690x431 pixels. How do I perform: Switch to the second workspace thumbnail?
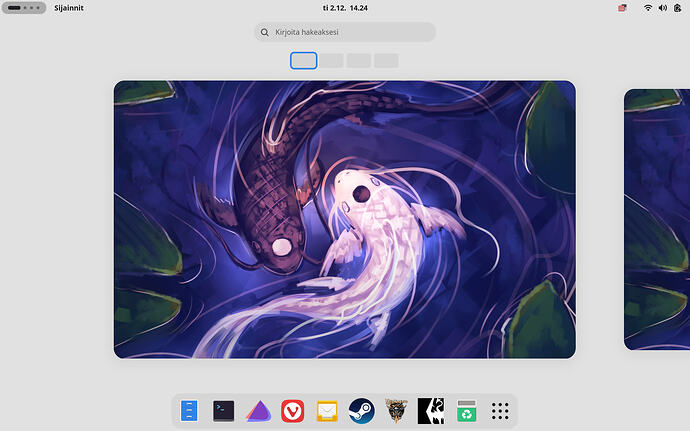(331, 61)
